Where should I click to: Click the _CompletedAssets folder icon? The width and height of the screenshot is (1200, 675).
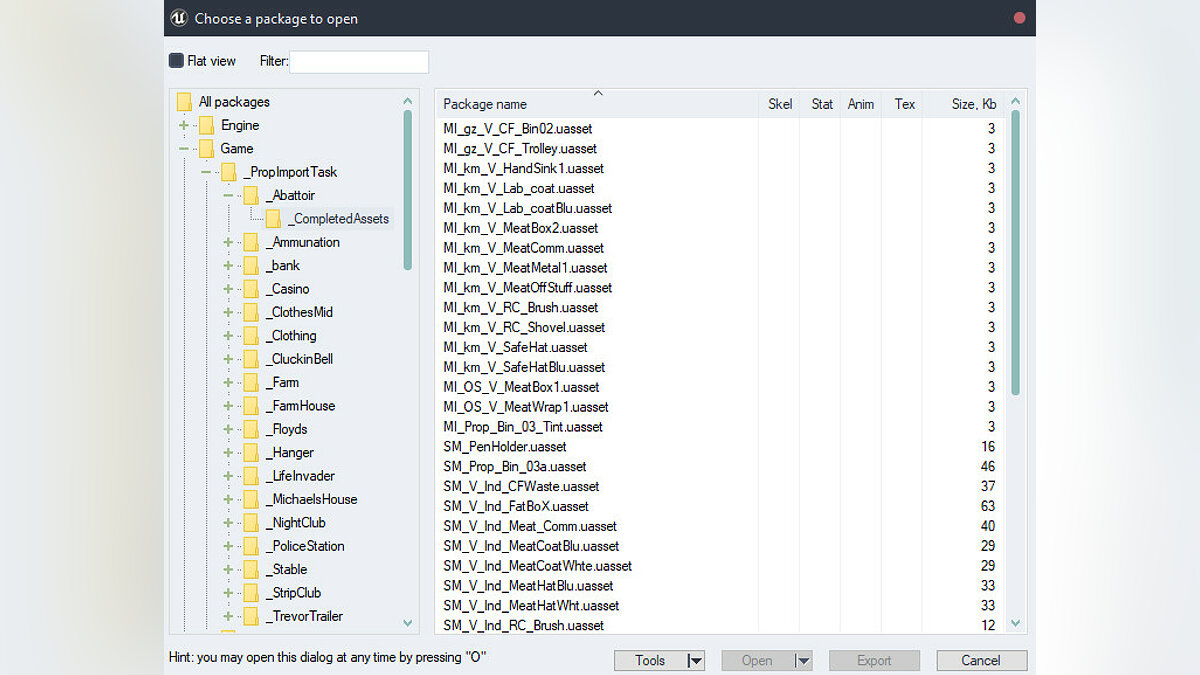coord(273,219)
